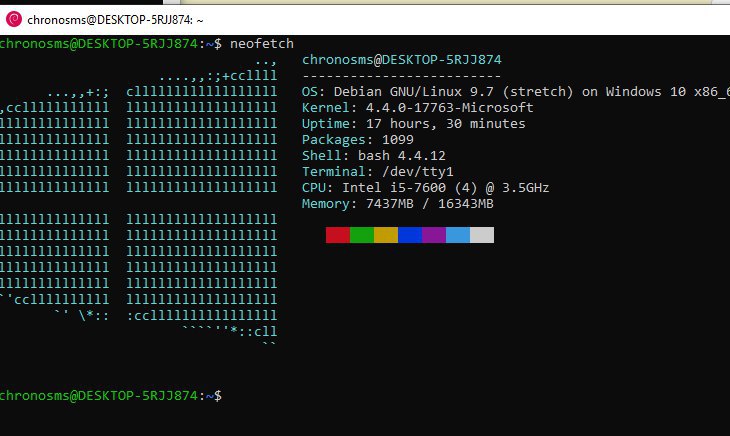
Task: Click the dark blue color block
Action: tap(410, 235)
